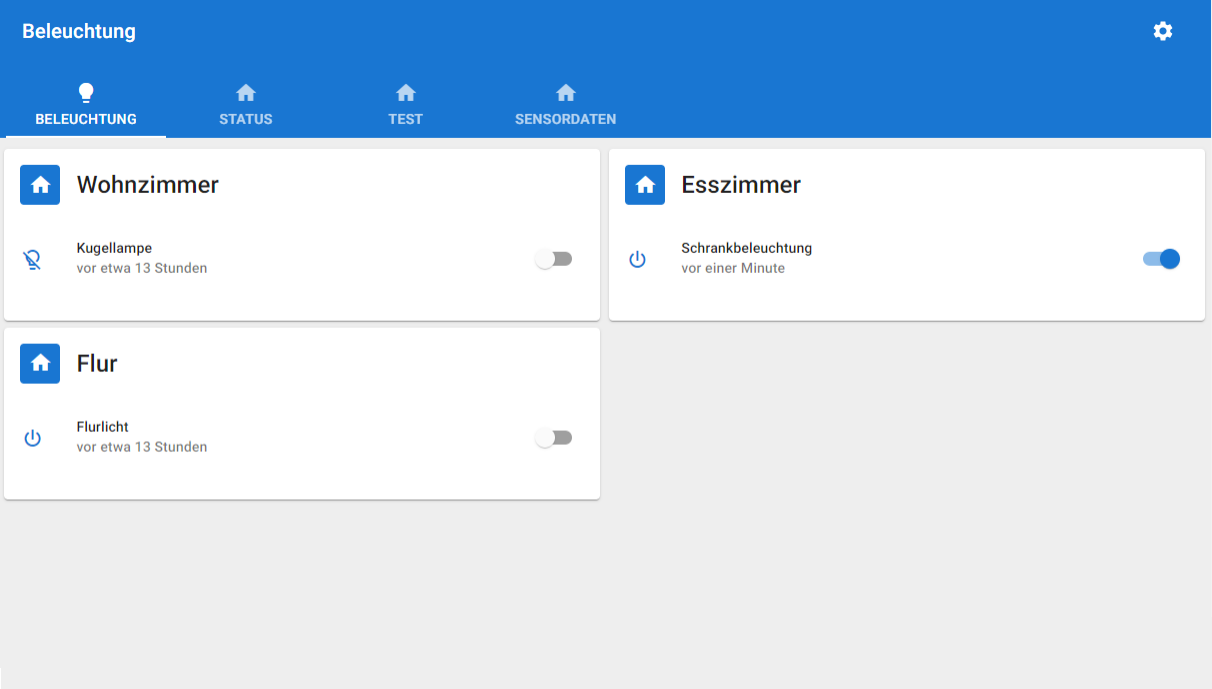Click the Flur card title
Image resolution: width=1212 pixels, height=689 pixels.
[x=97, y=364]
